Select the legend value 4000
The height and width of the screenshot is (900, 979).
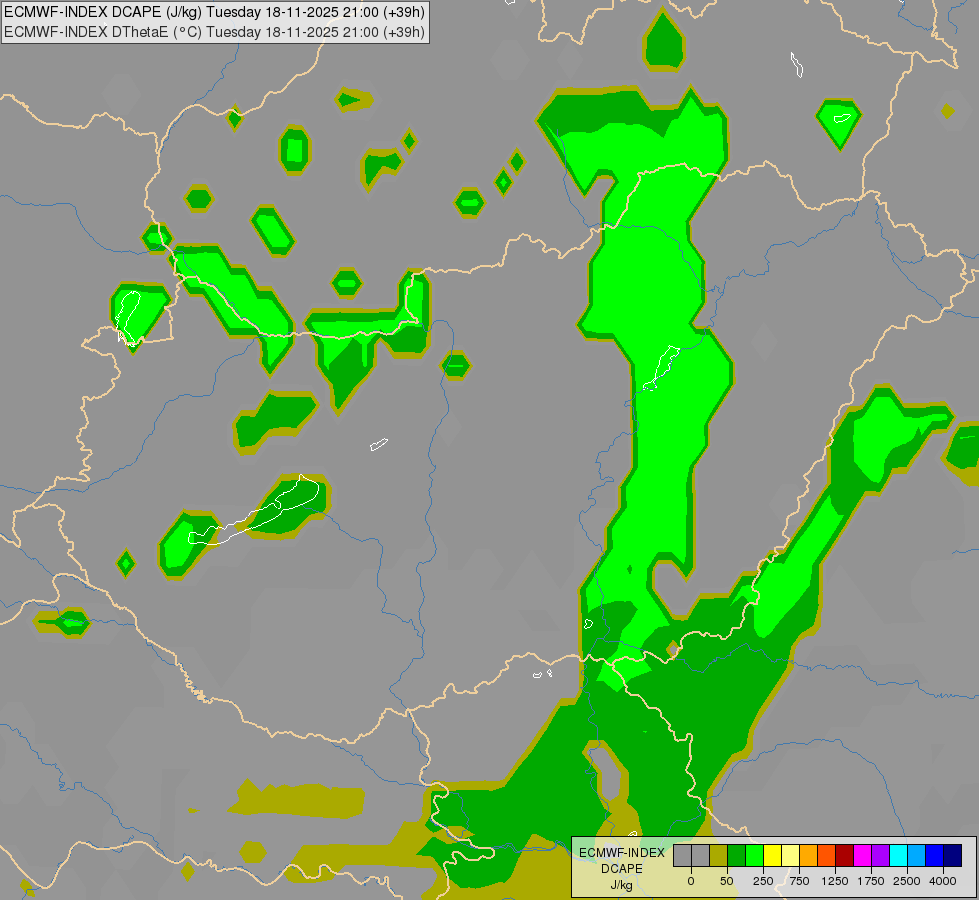pos(943,881)
